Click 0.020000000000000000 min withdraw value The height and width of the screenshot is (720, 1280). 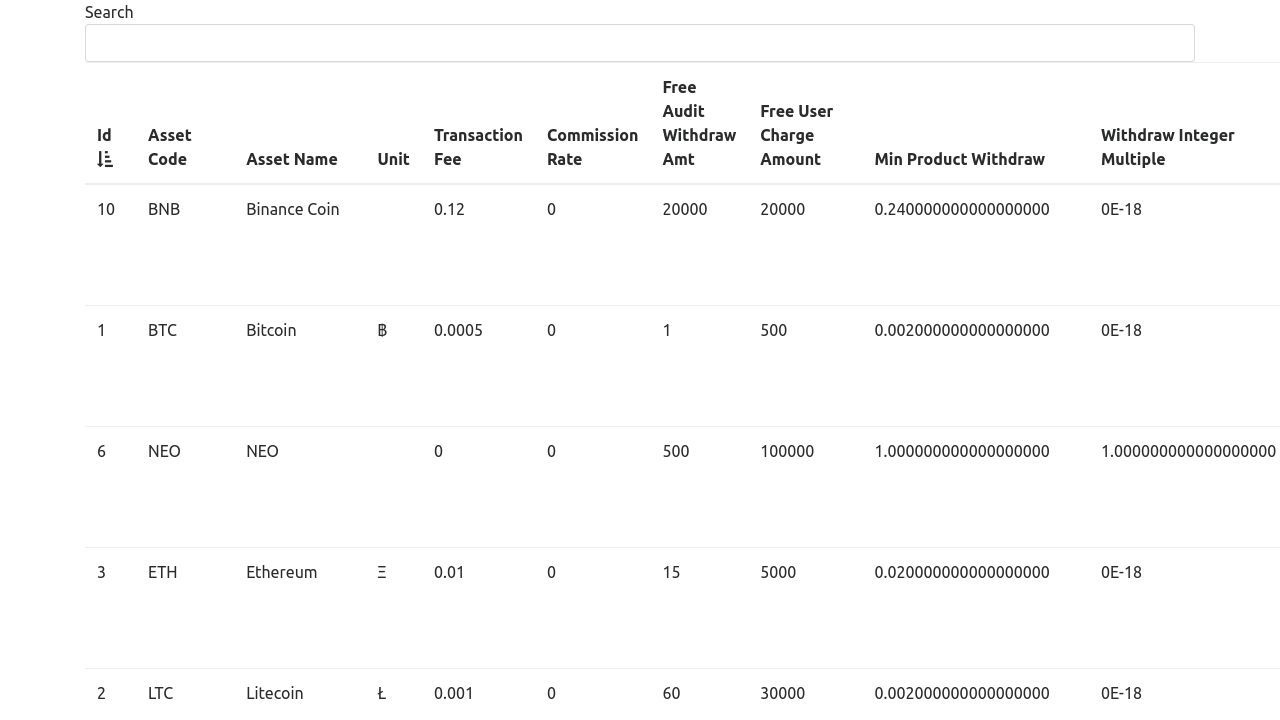coord(962,572)
